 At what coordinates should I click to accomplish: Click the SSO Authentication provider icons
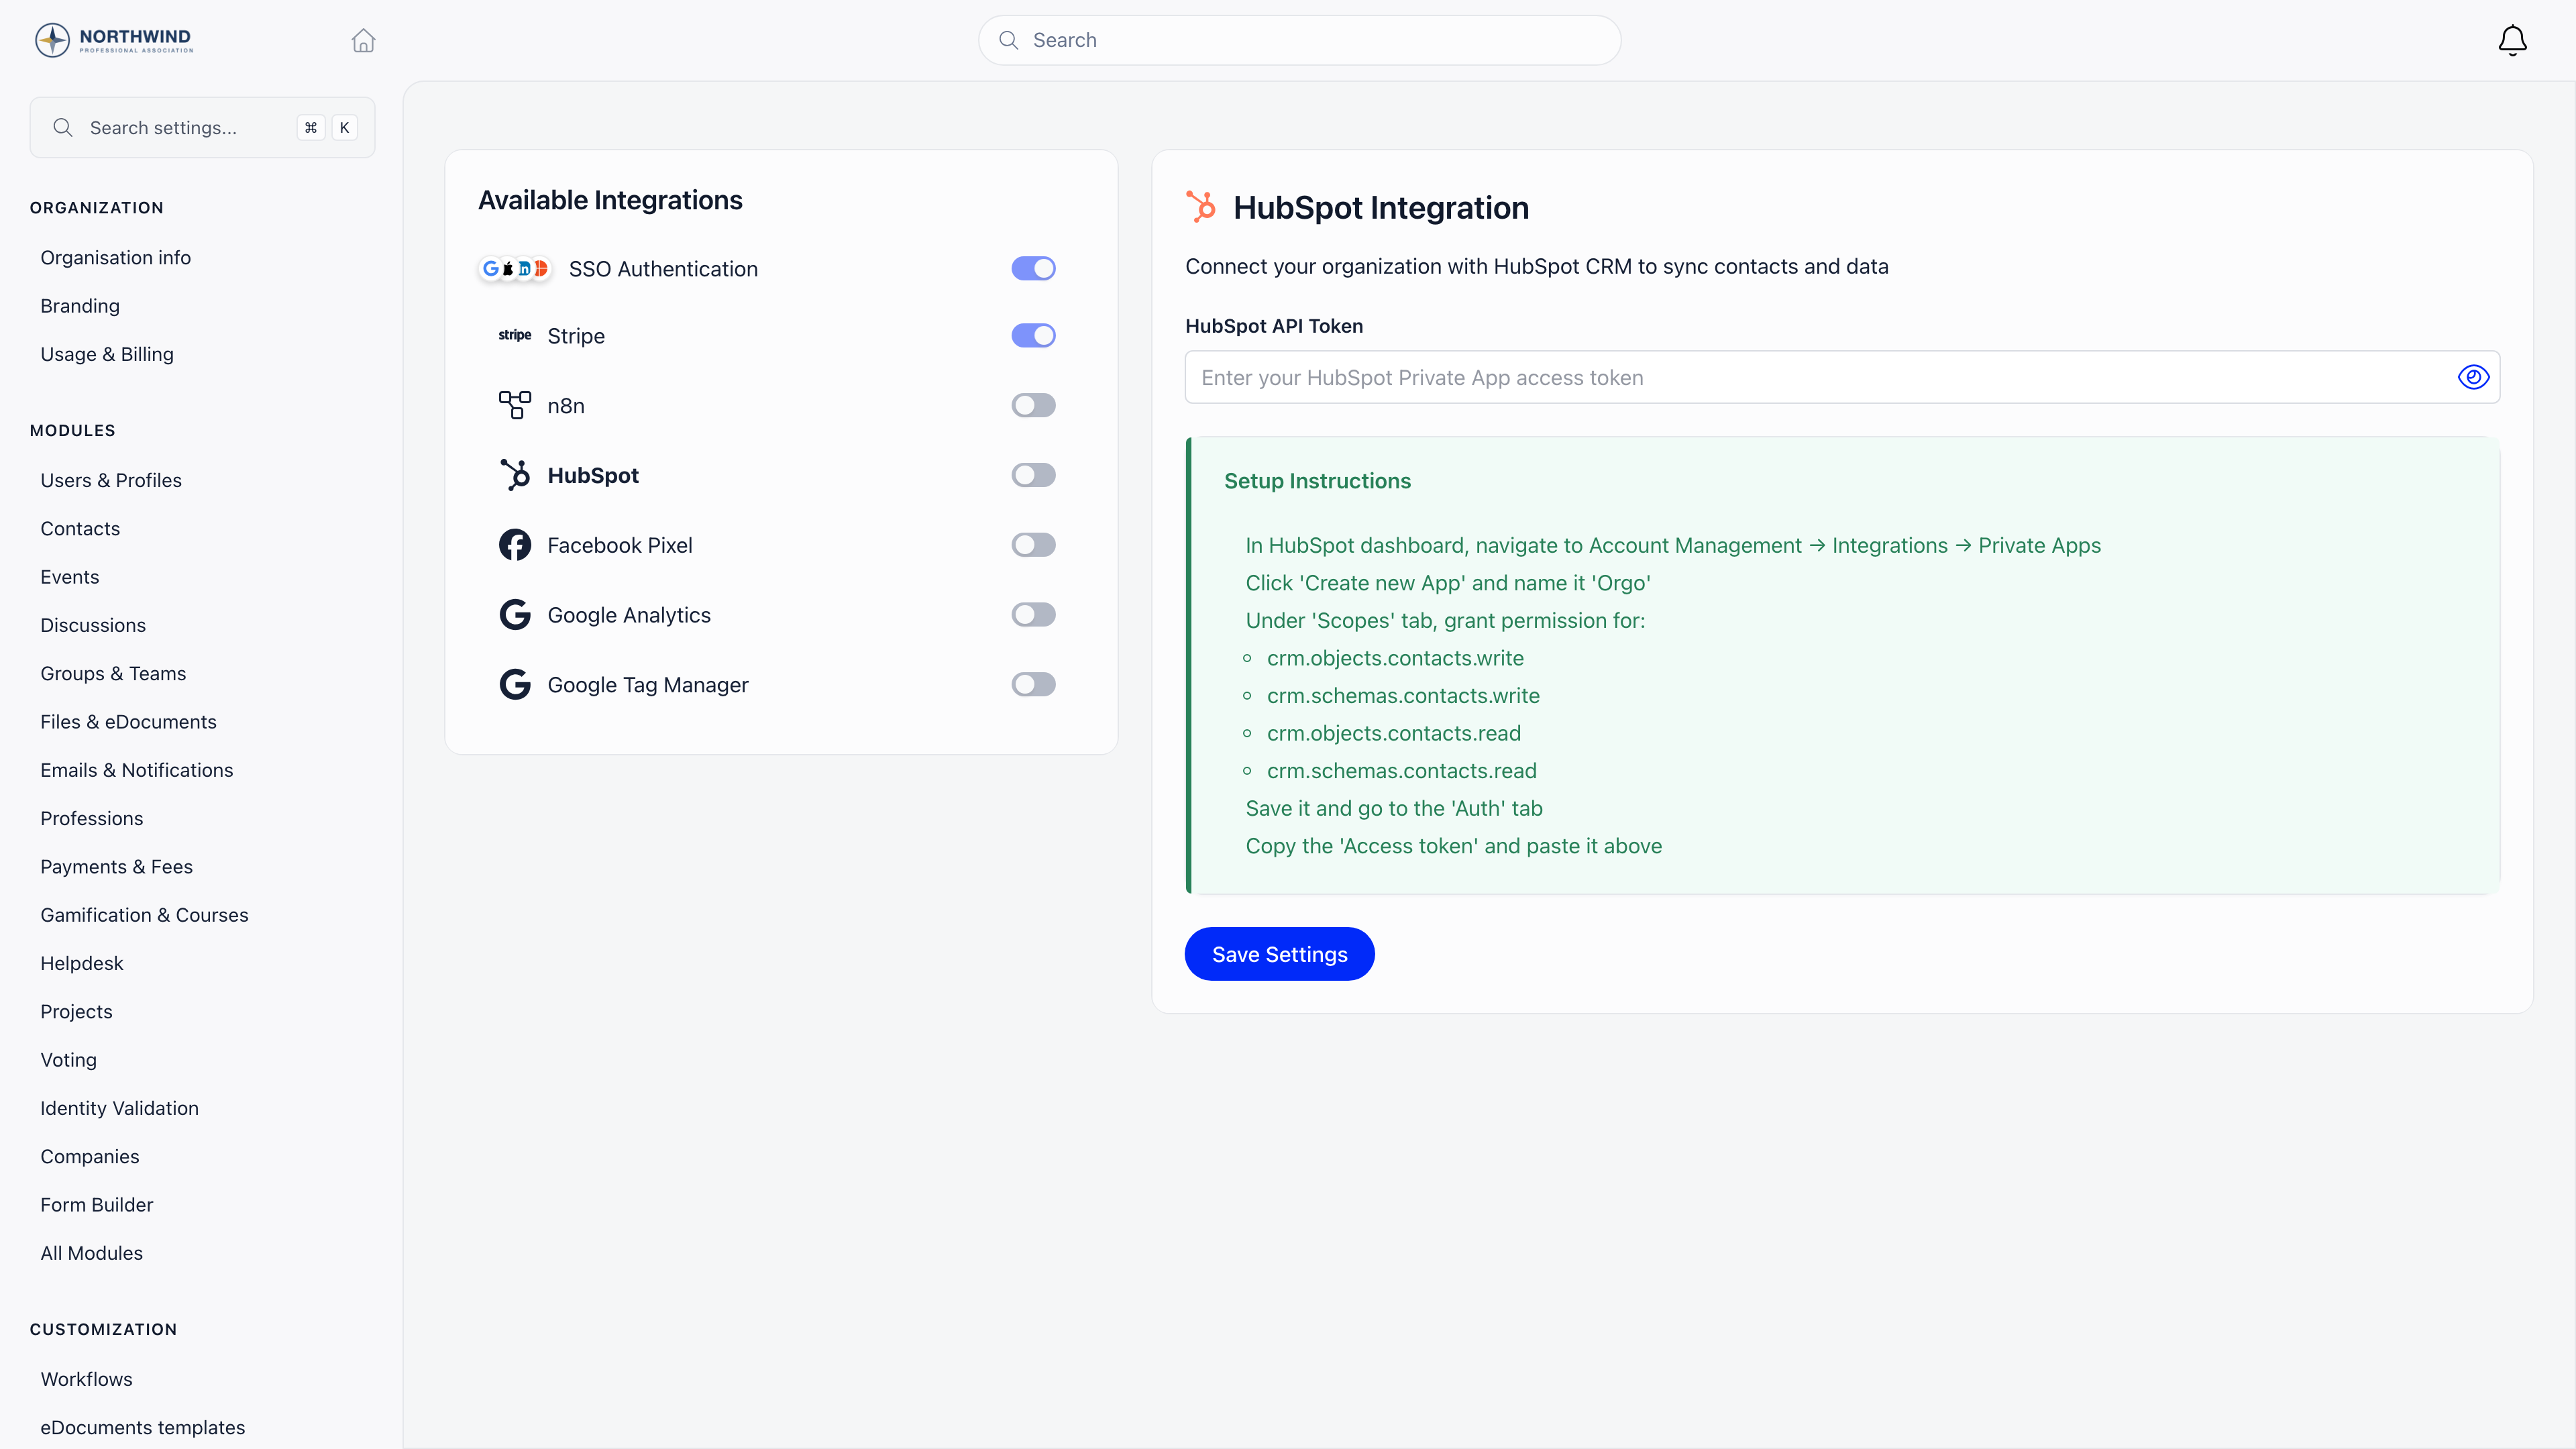coord(514,268)
